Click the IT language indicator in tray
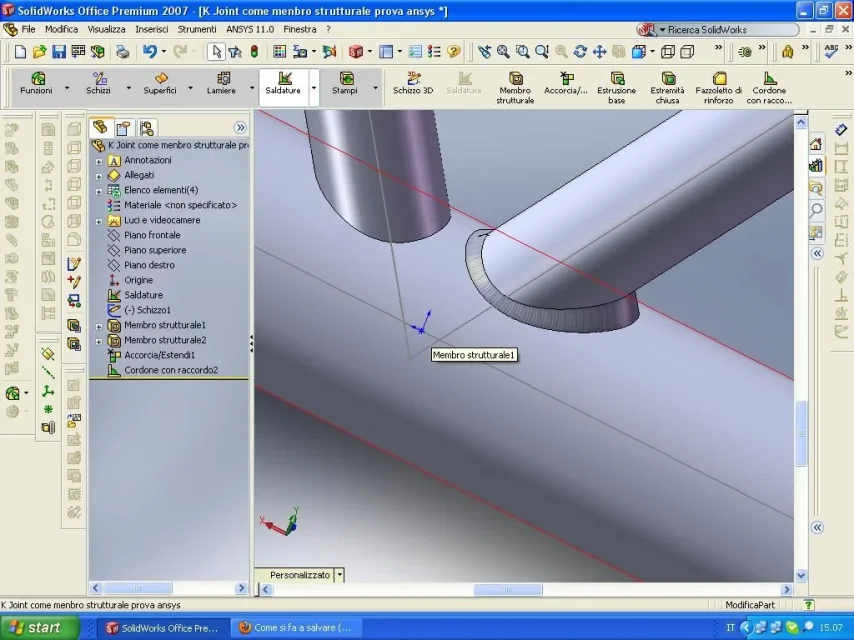The image size is (854, 640). 730,627
